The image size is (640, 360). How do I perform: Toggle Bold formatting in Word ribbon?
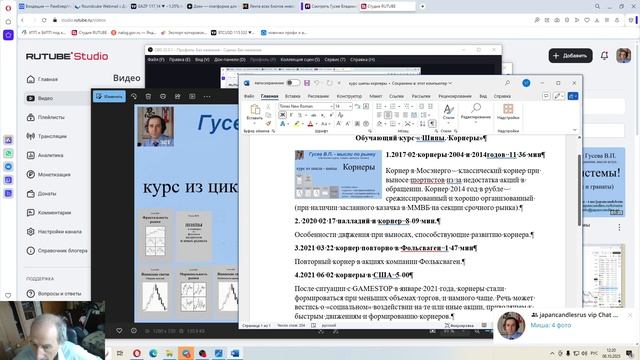pyautogui.click(x=282, y=115)
